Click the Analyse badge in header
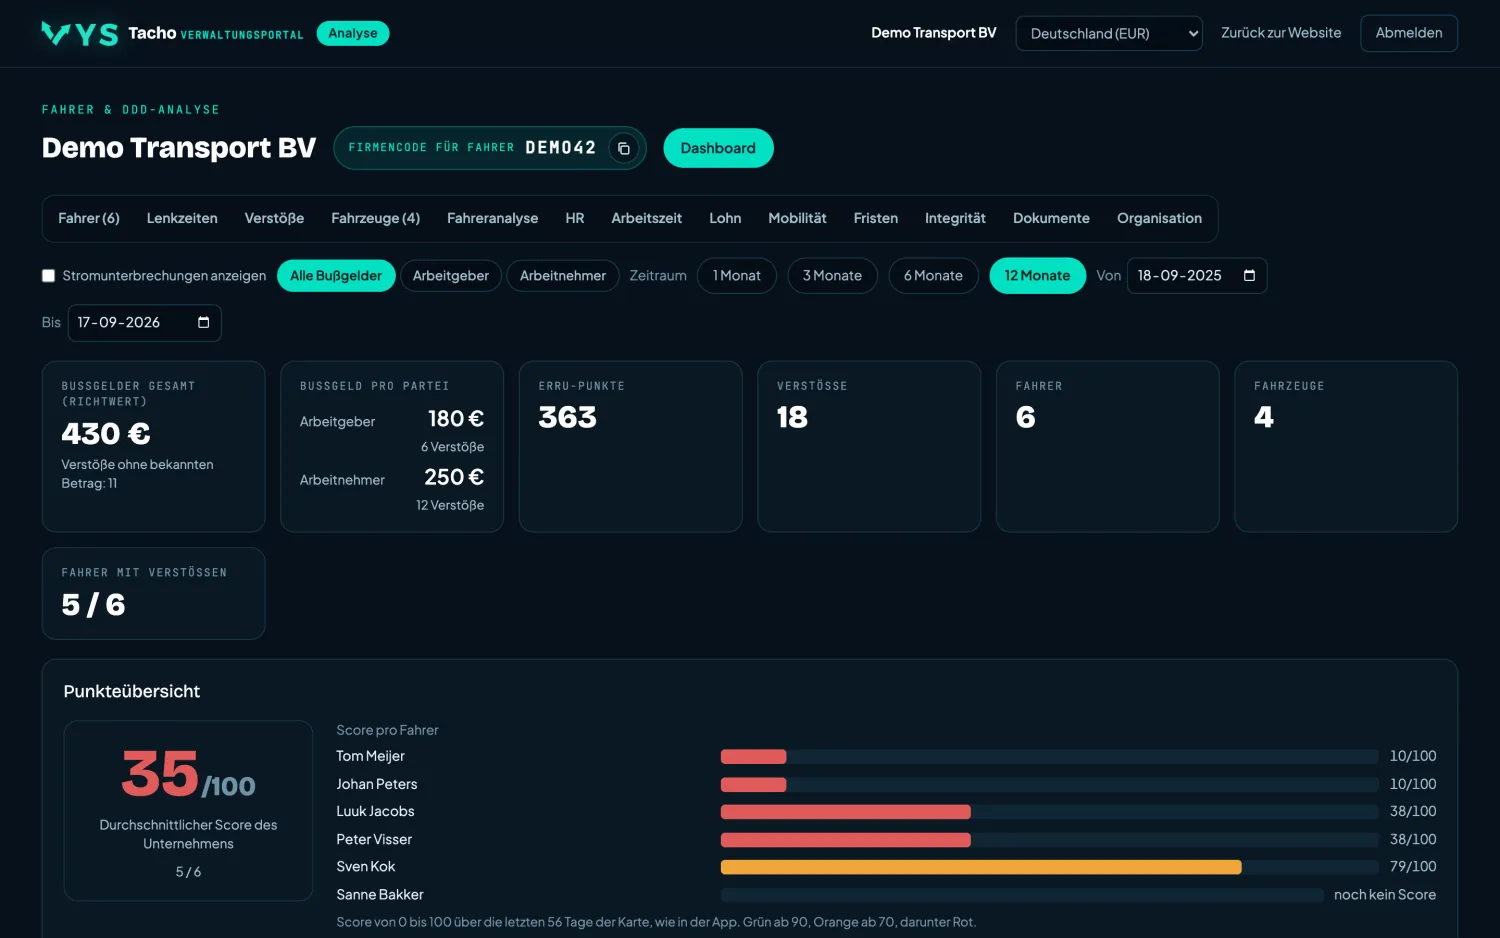The width and height of the screenshot is (1500, 938). (353, 33)
